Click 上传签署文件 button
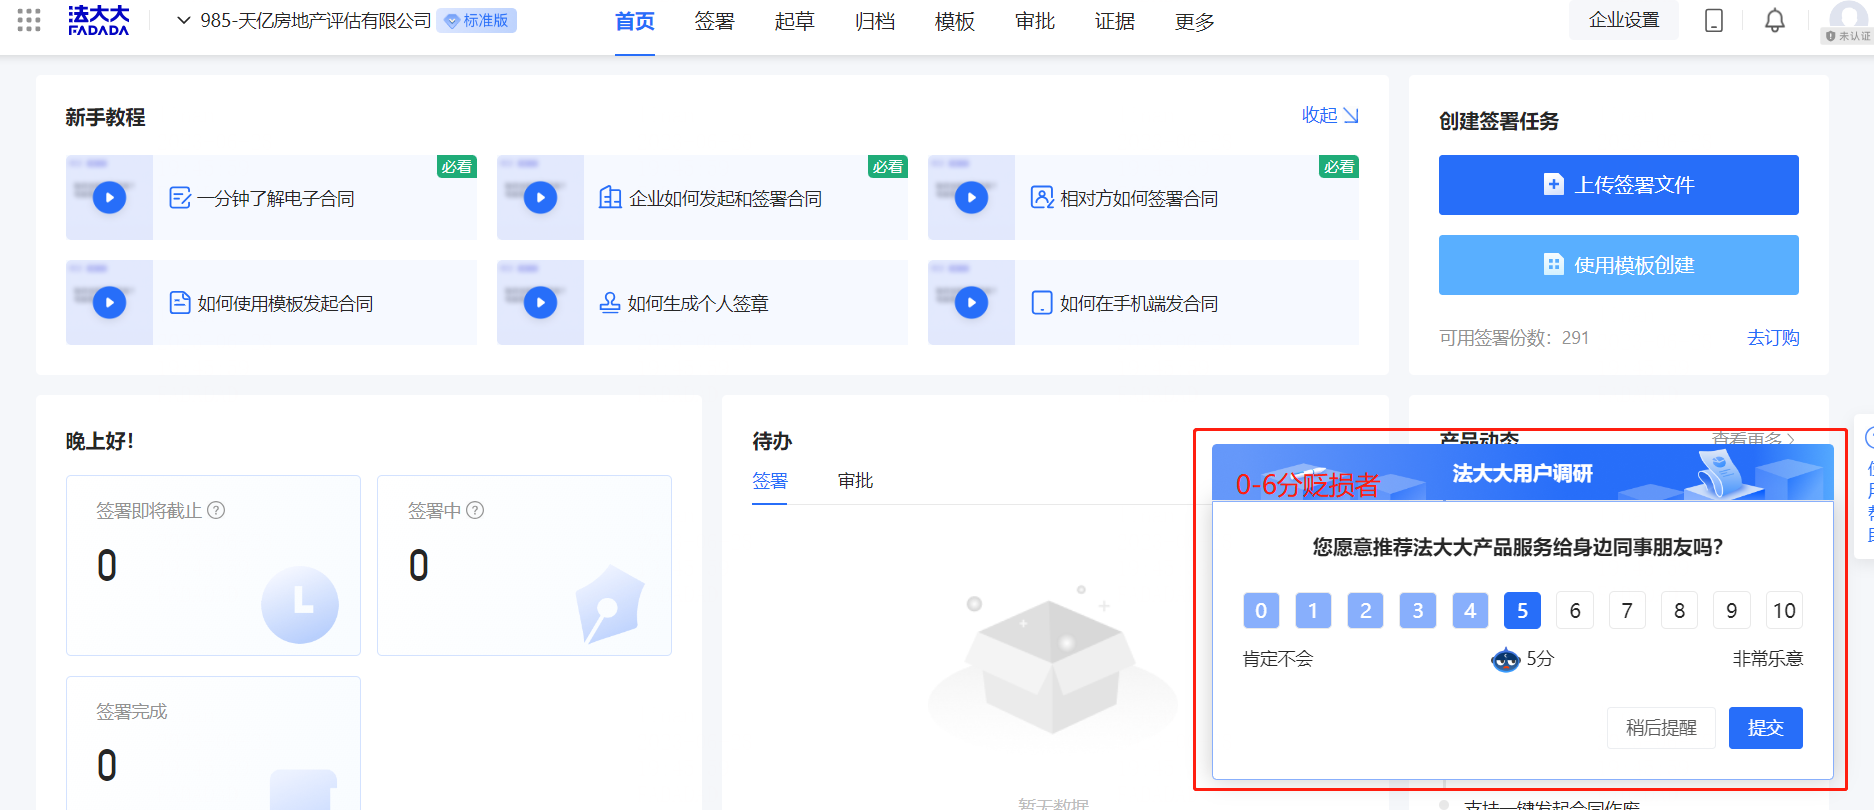The image size is (1874, 810). point(1618,185)
